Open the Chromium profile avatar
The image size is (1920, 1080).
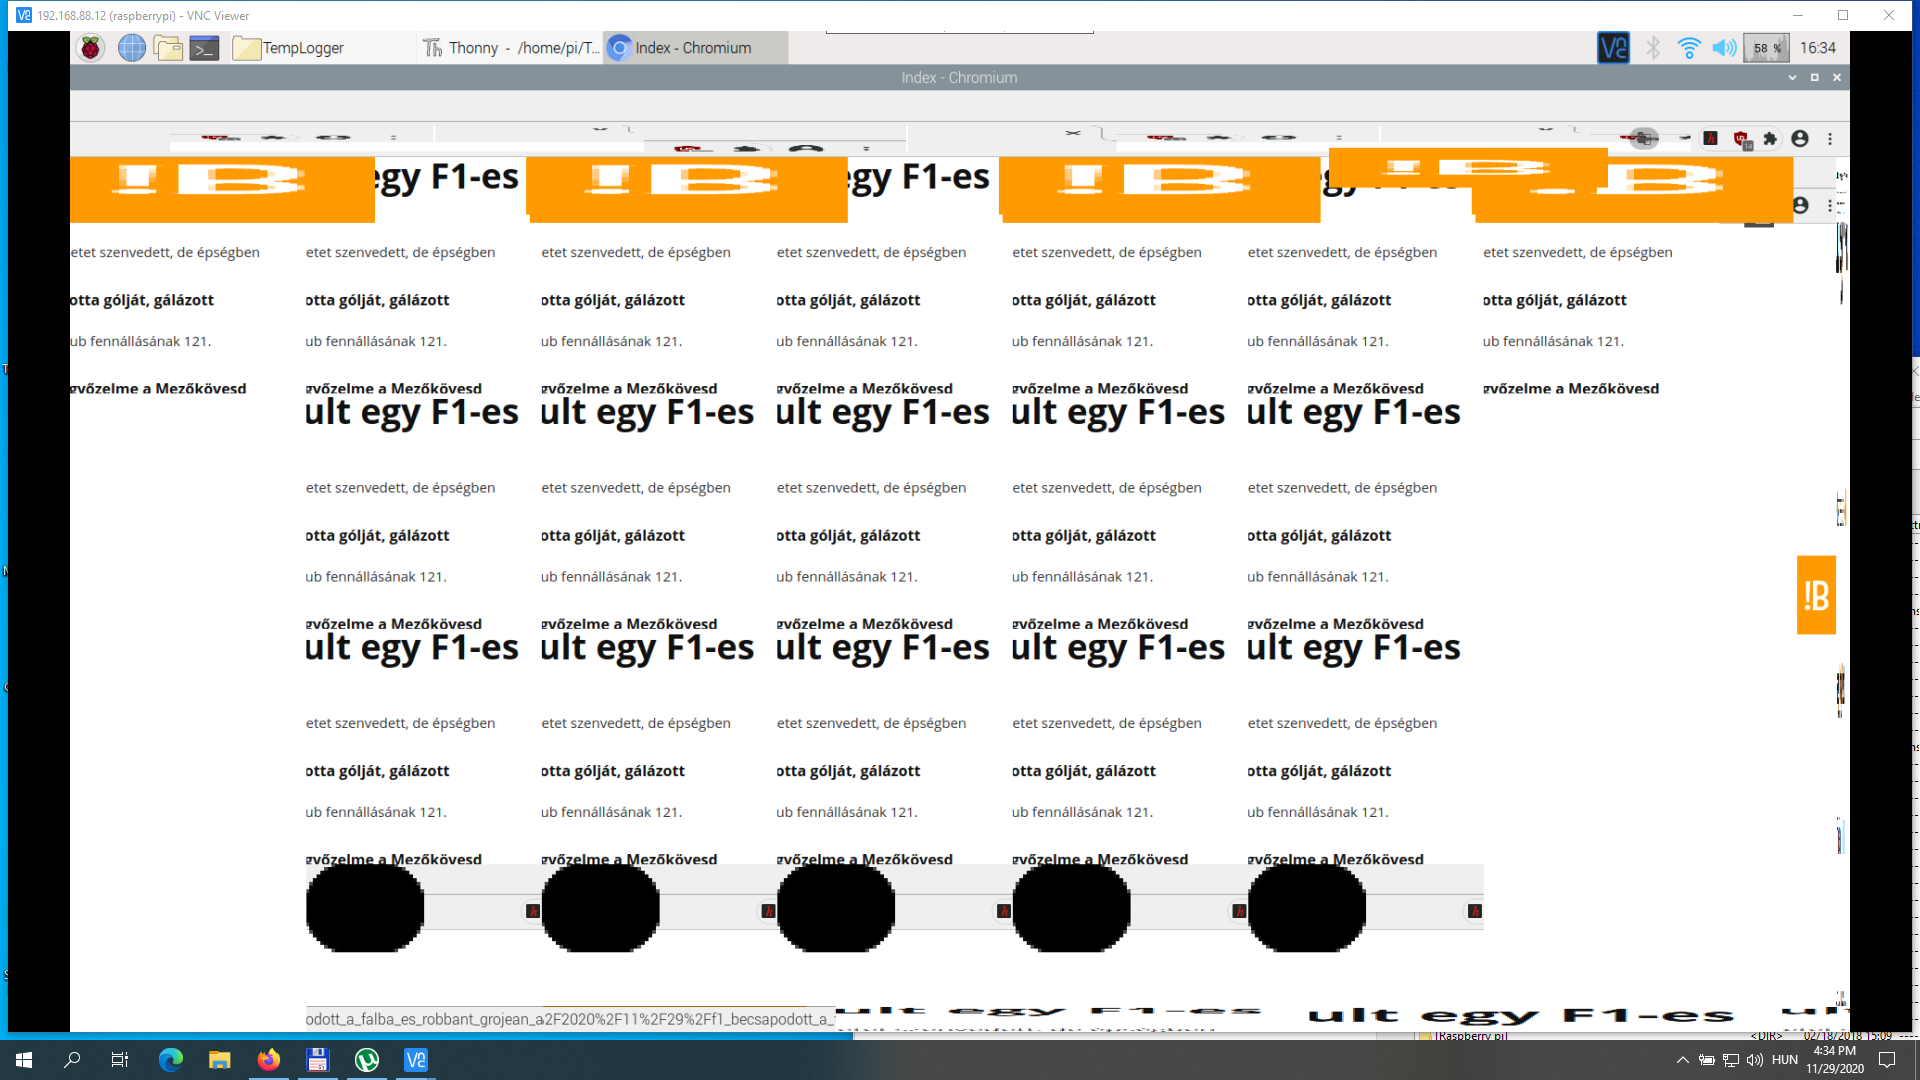1800,139
